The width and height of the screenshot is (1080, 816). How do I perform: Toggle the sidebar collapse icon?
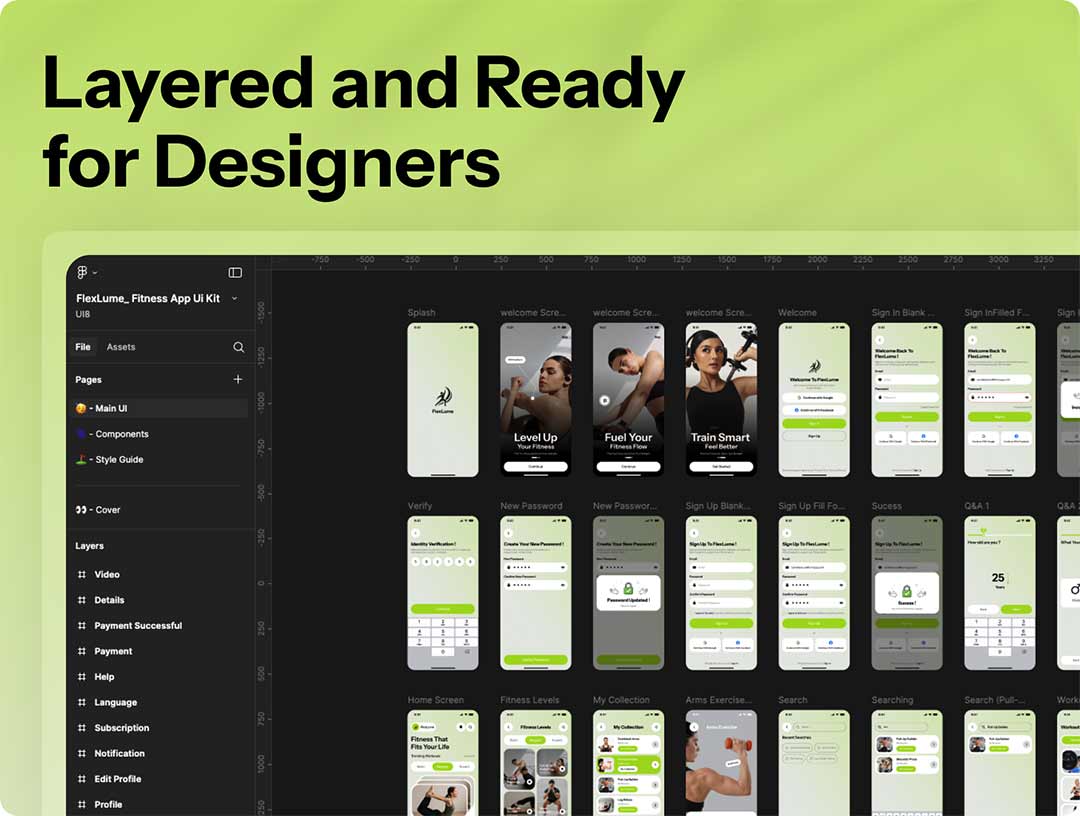pyautogui.click(x=235, y=272)
